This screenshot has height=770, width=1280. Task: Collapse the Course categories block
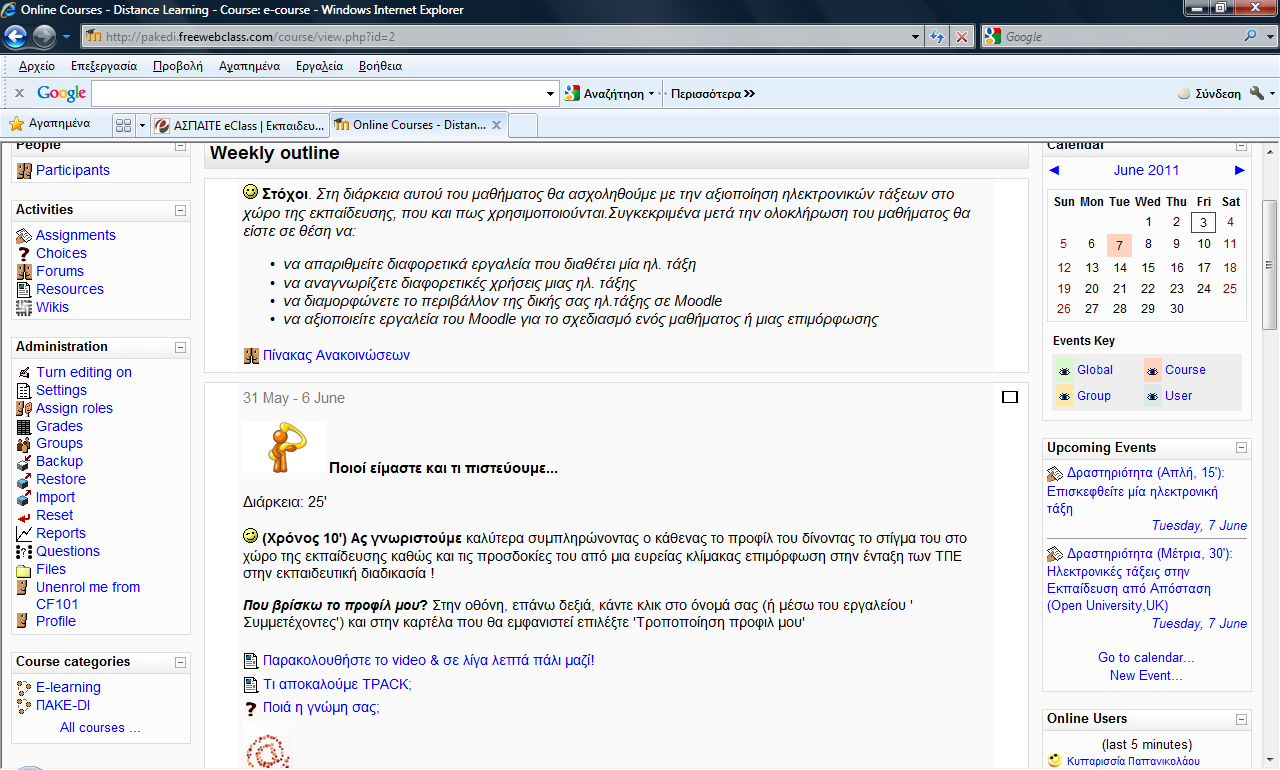(180, 662)
